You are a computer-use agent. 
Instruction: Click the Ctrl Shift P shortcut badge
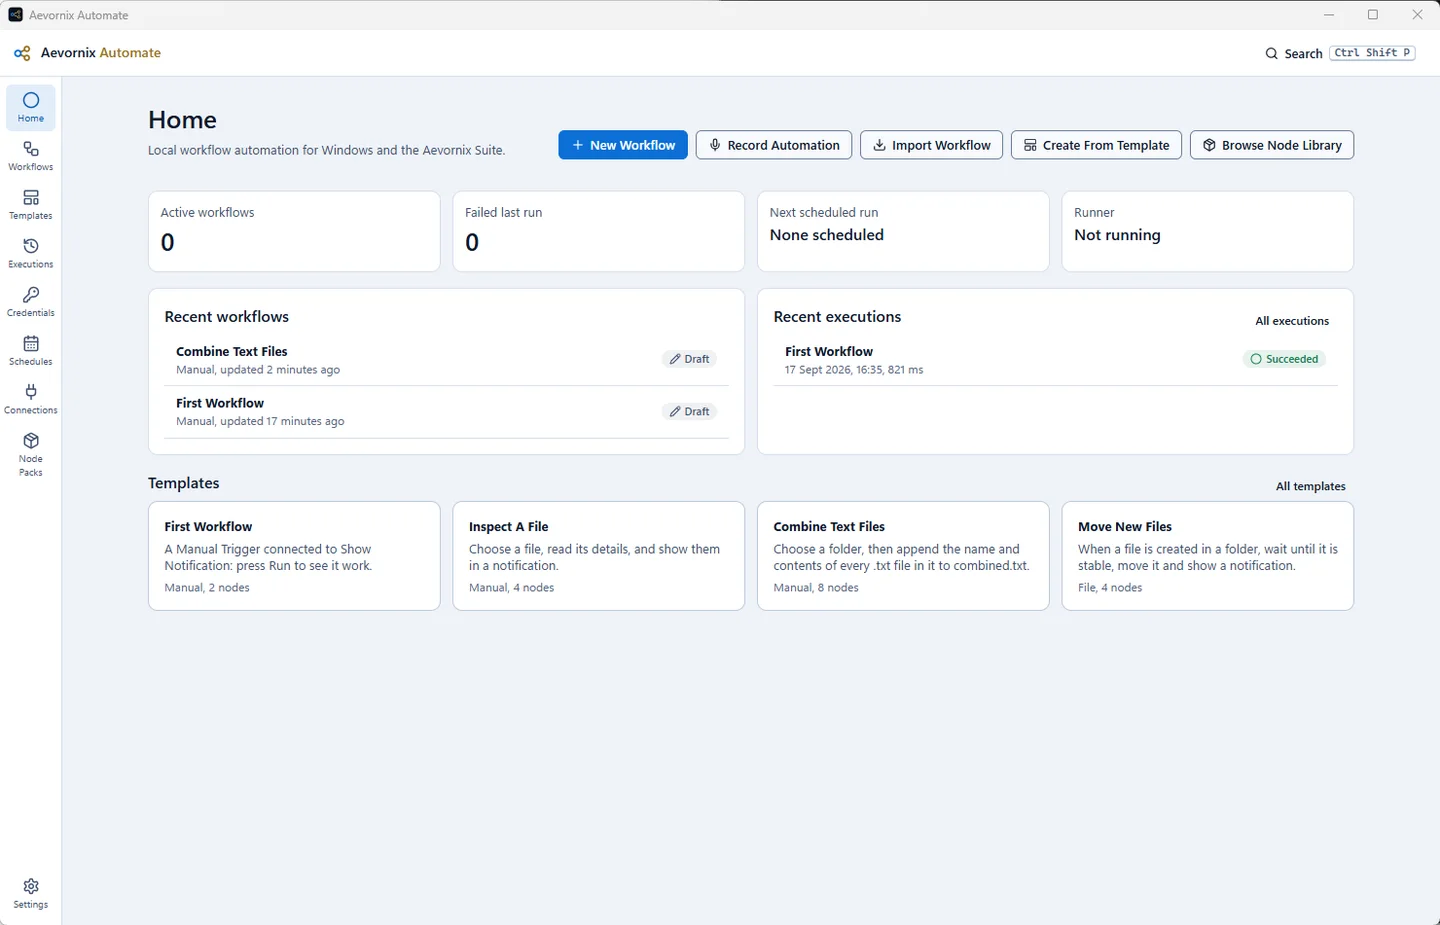[1372, 53]
